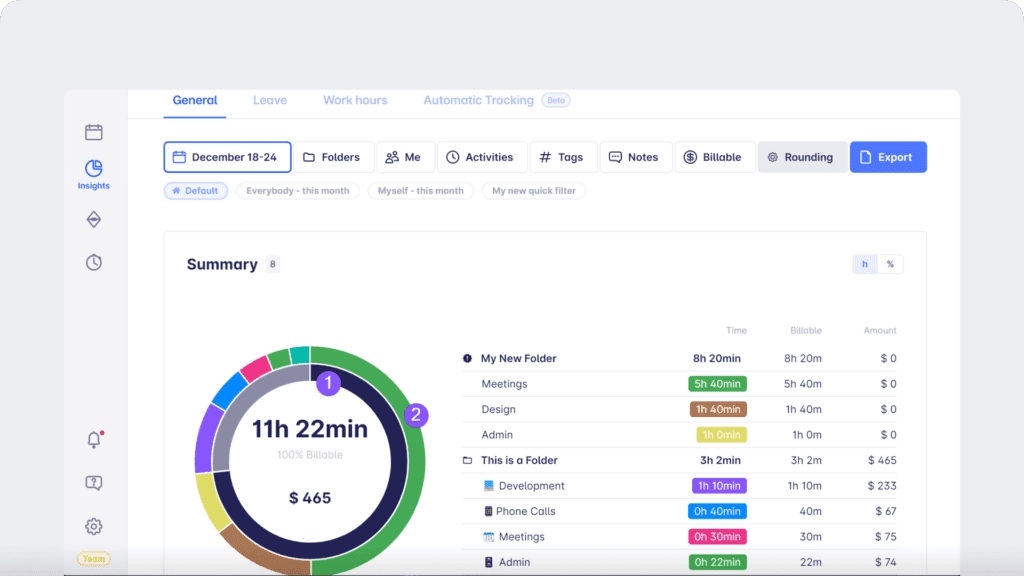1024x576 pixels.
Task: Open notifications bell icon
Action: tap(94, 440)
